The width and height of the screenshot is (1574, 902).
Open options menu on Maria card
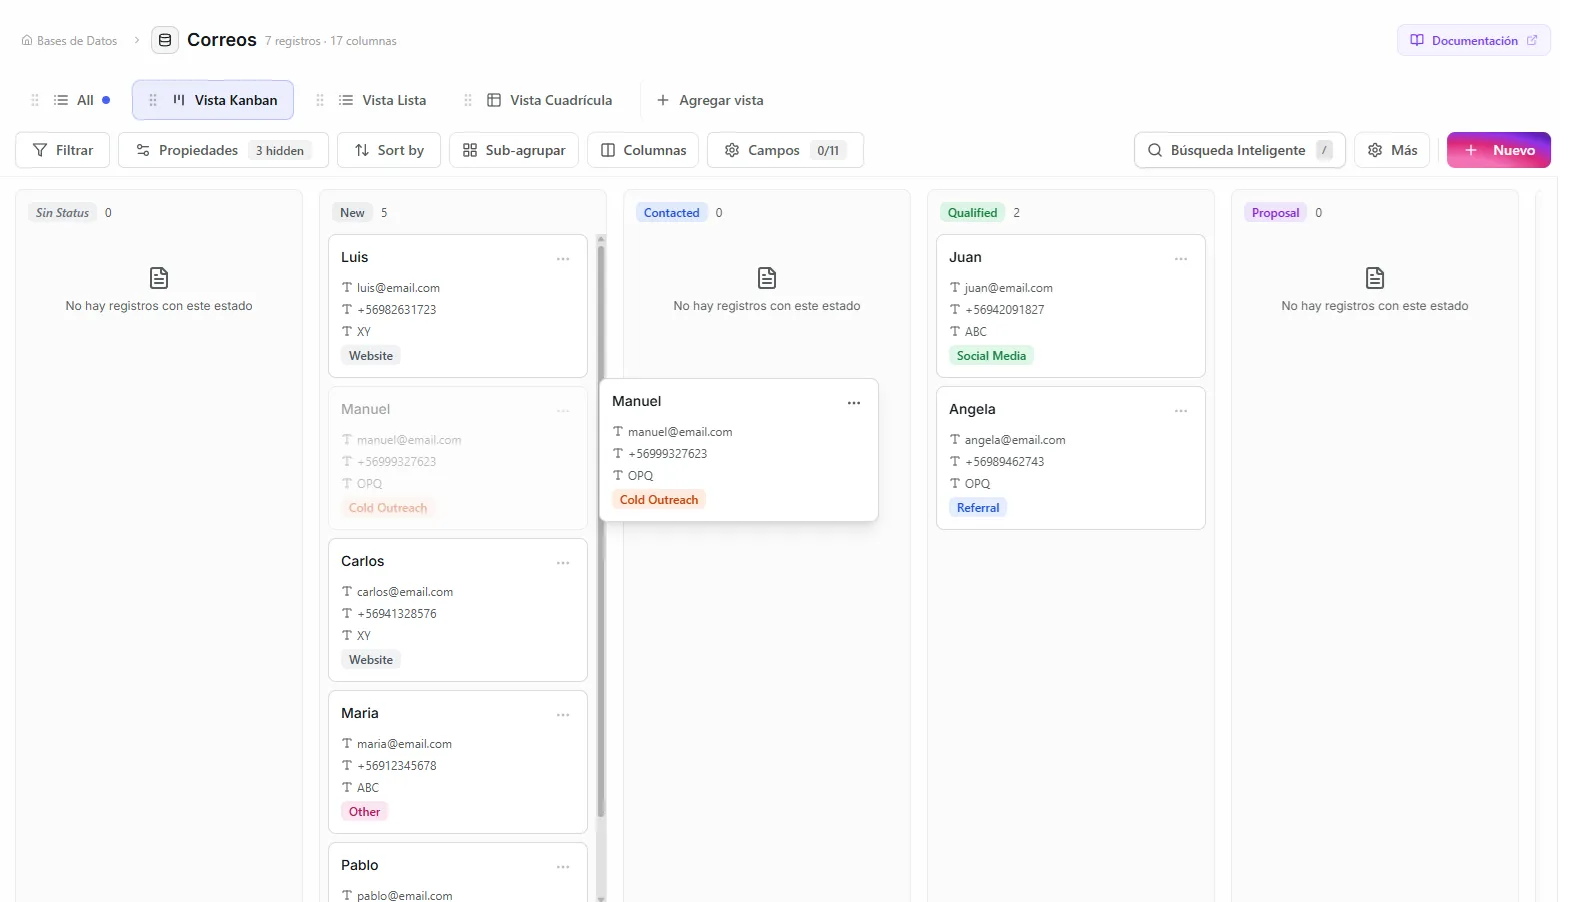click(x=563, y=715)
